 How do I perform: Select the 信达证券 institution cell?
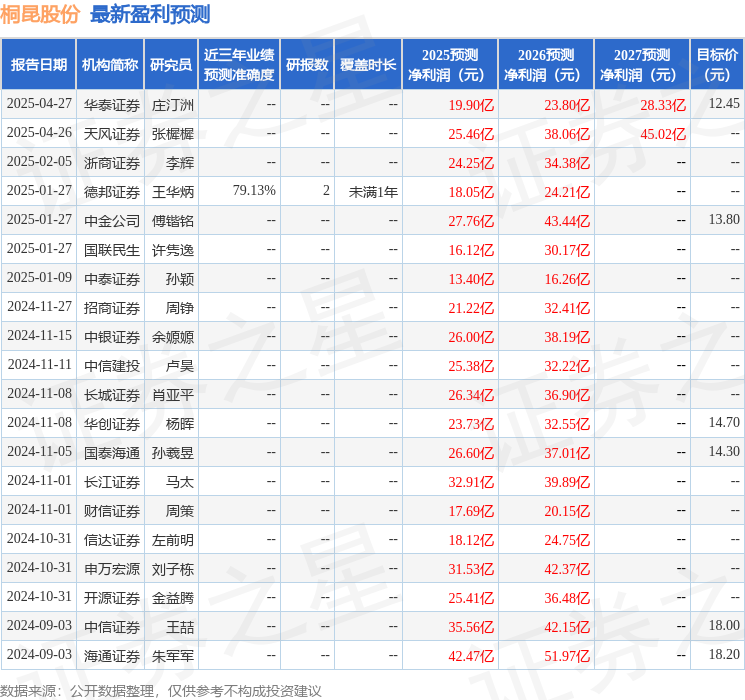click(112, 539)
